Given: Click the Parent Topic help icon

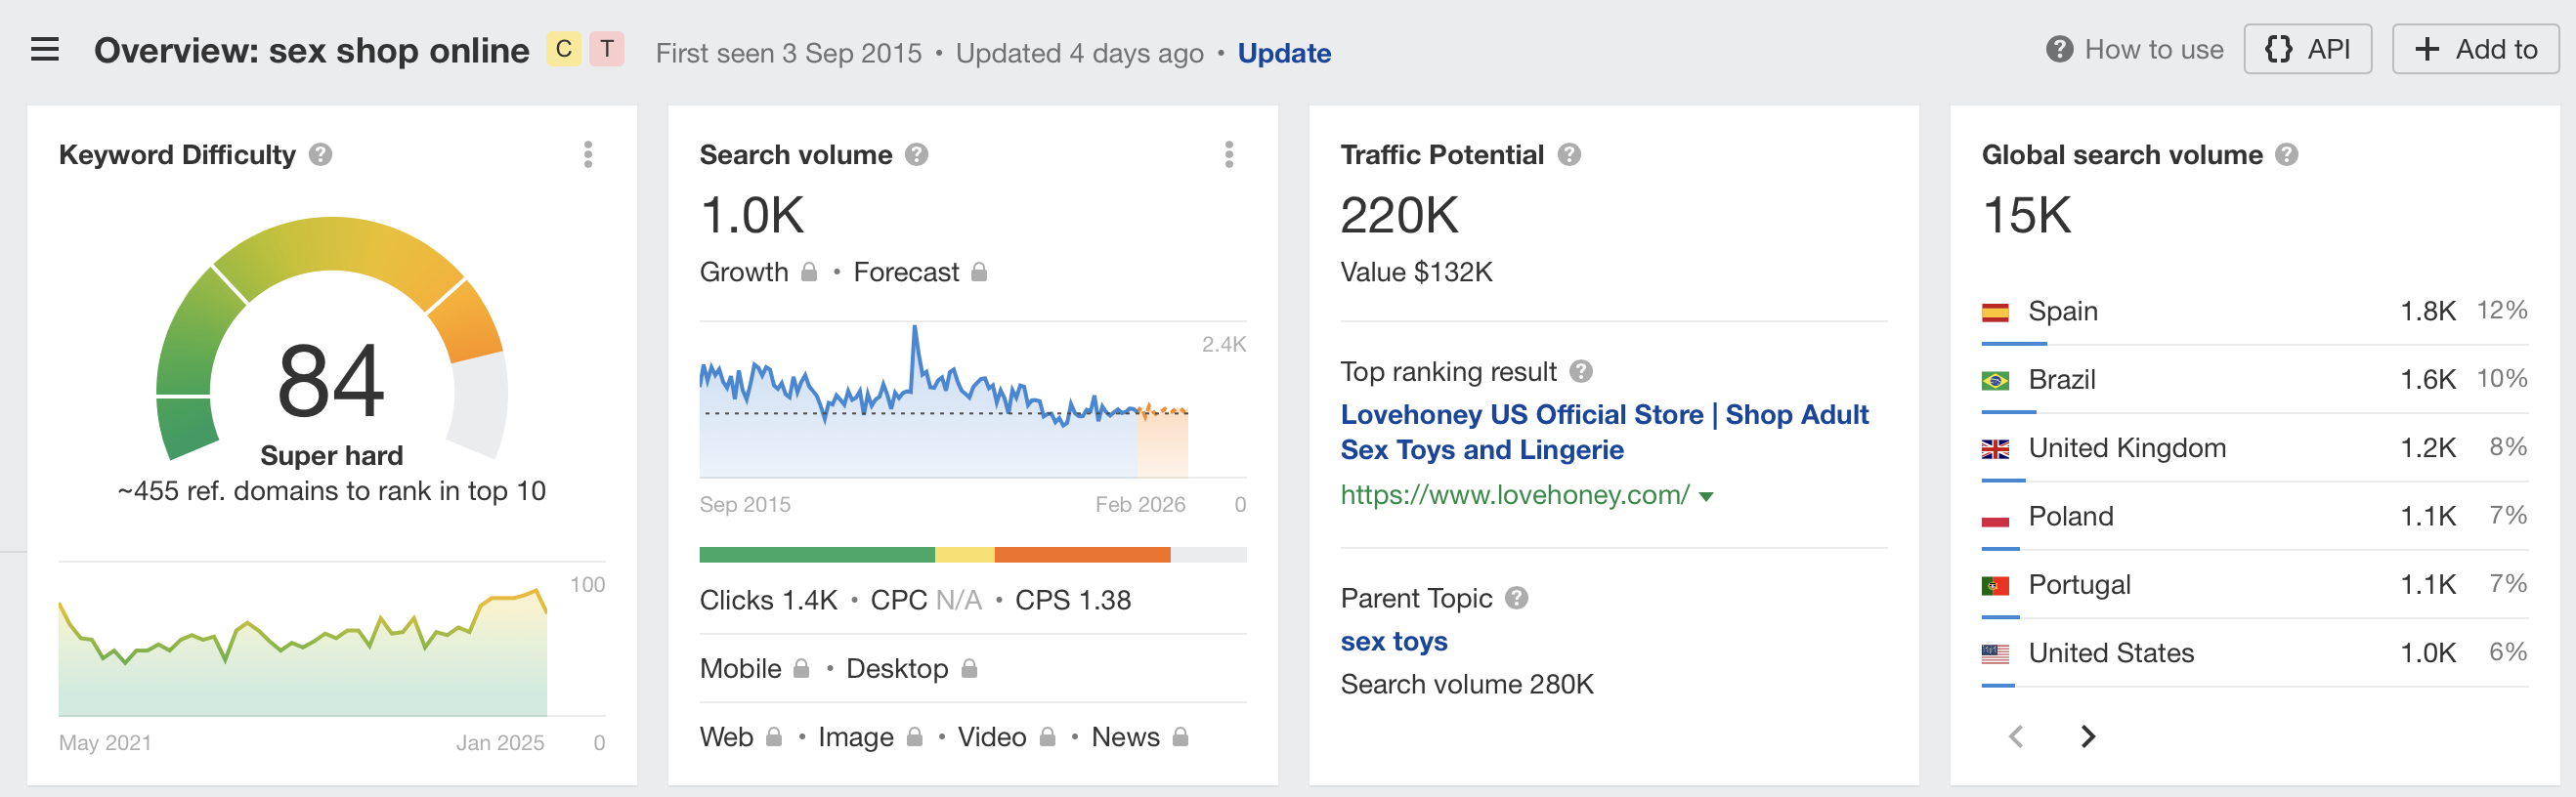Looking at the screenshot, I should (x=1516, y=598).
